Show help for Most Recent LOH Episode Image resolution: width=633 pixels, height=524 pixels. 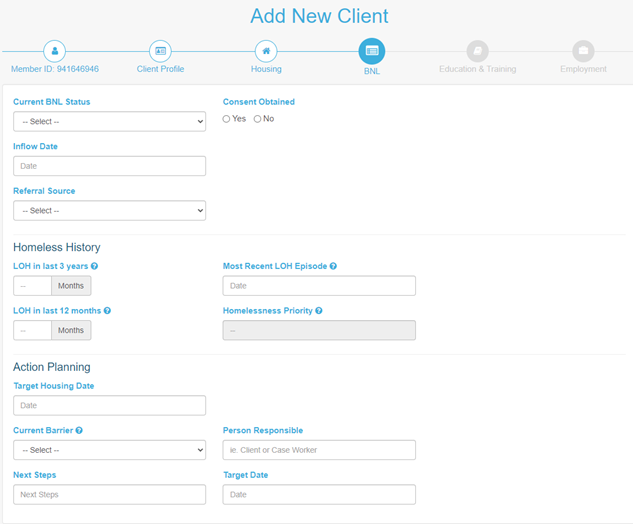(x=333, y=267)
